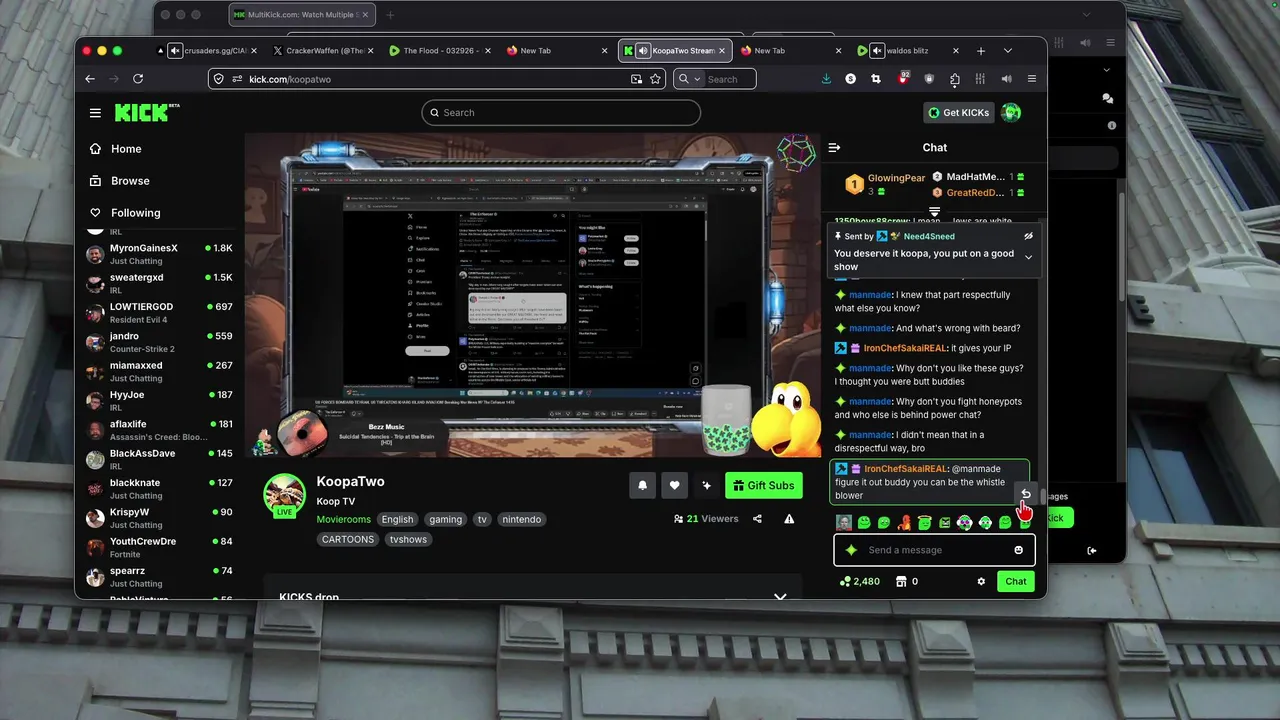Click the 21 Viewers count

(x=706, y=519)
